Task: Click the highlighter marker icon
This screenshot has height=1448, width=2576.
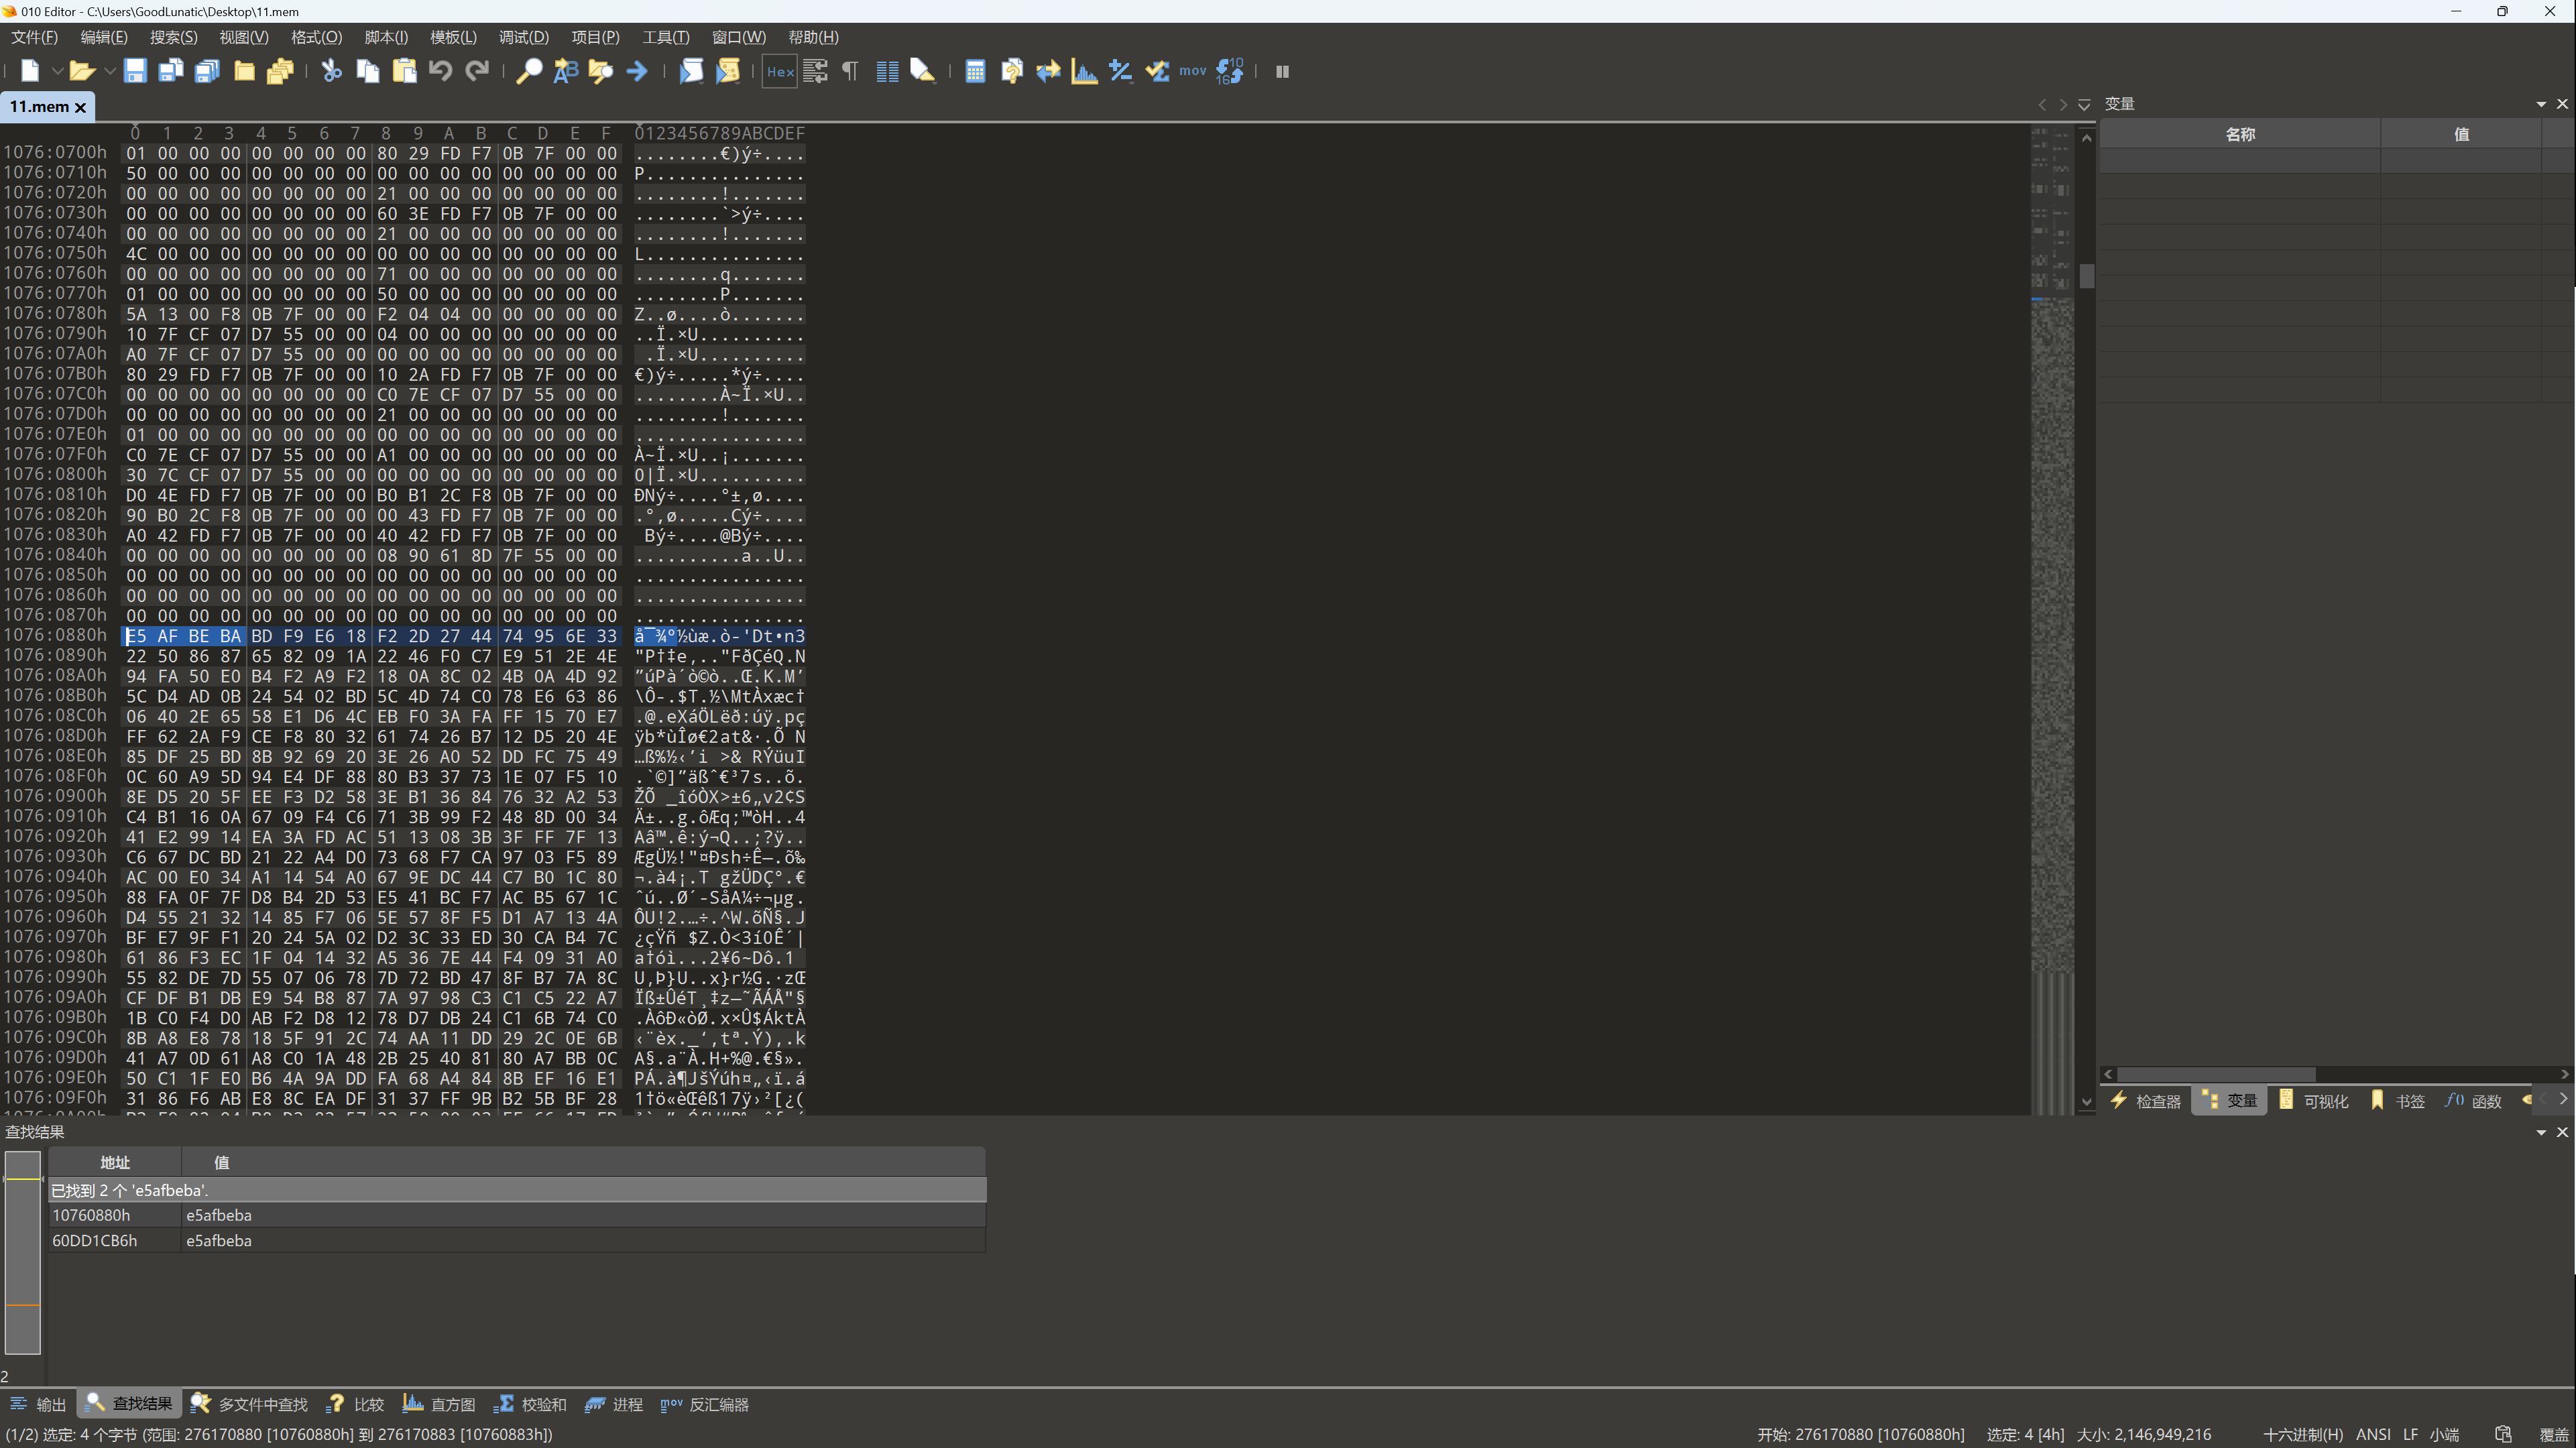Action: (923, 71)
